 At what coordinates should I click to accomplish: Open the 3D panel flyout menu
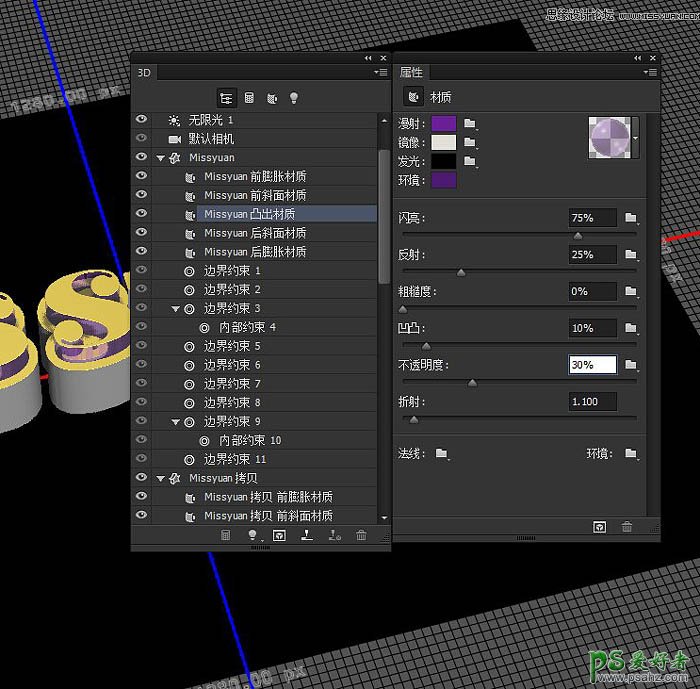tap(381, 73)
